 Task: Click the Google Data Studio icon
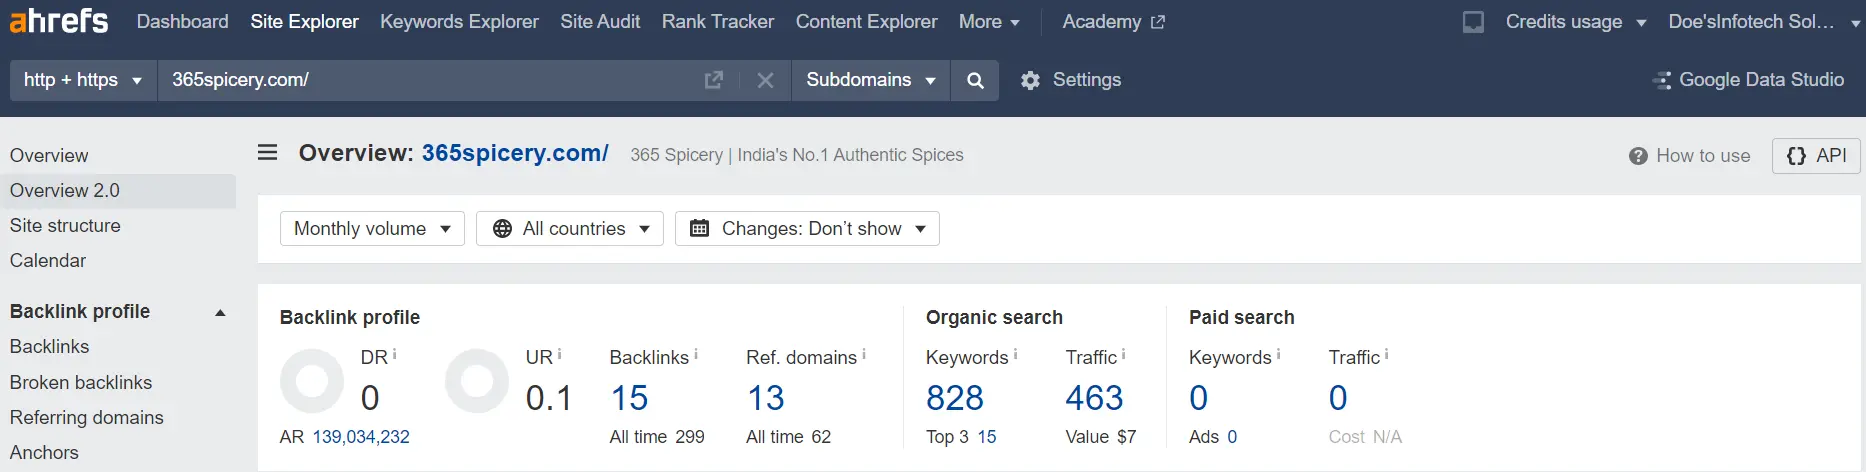pyautogui.click(x=1662, y=80)
